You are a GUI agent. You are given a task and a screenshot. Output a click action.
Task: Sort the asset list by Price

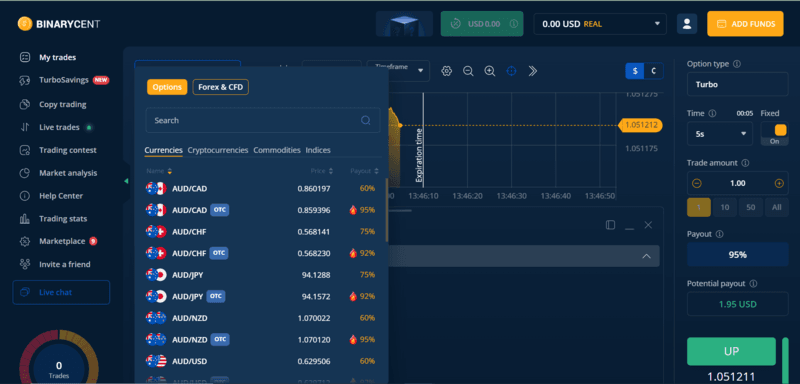(322, 171)
